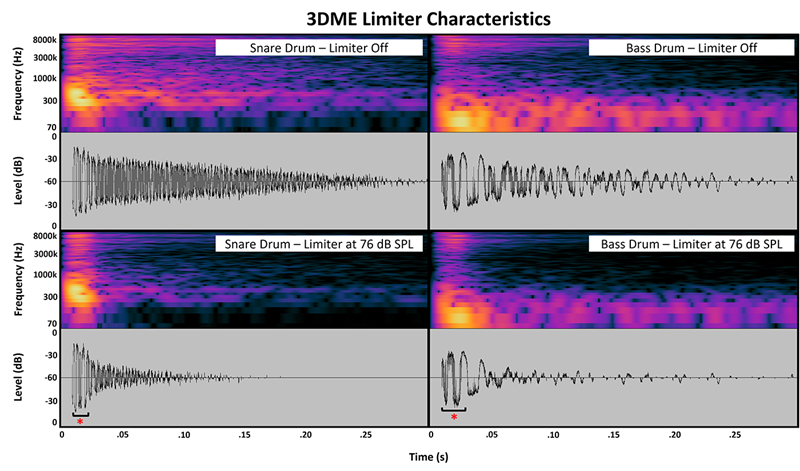This screenshot has width=800, height=471.
Task: Click the 8000k tick on Limiter Off frequency axis
Action: (45, 40)
